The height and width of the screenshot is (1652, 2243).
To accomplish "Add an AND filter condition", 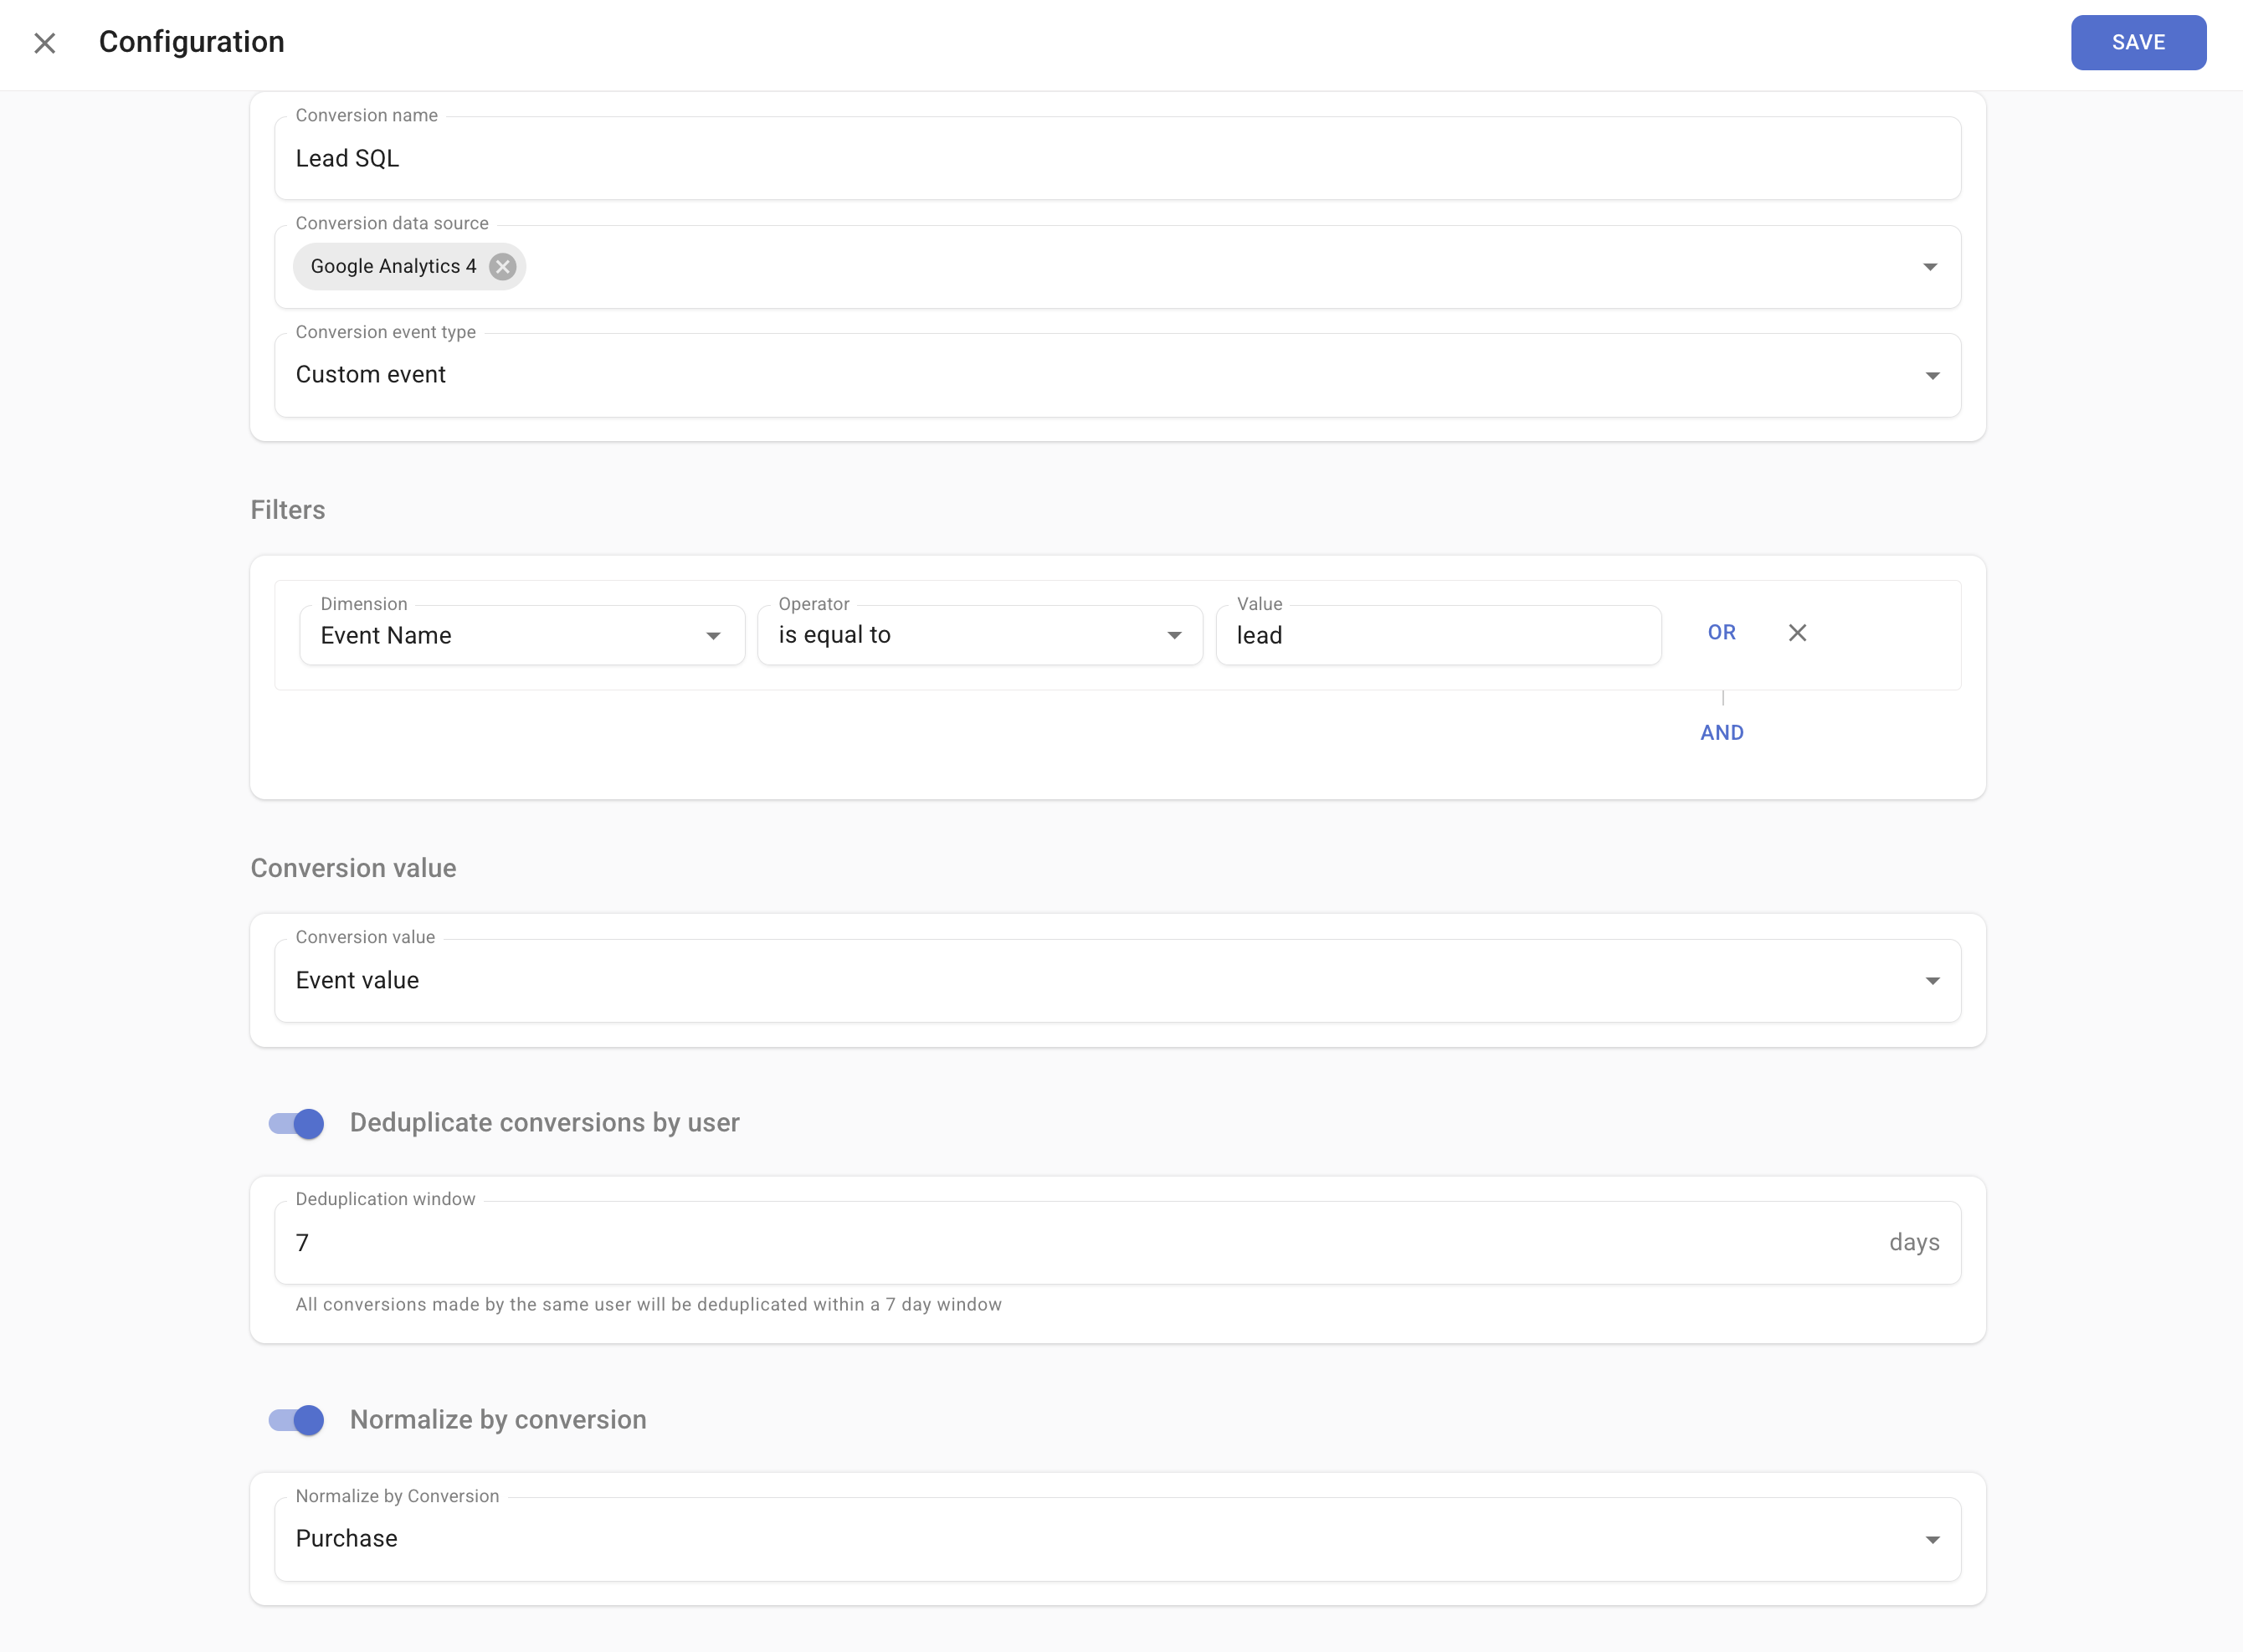I will [x=1721, y=732].
